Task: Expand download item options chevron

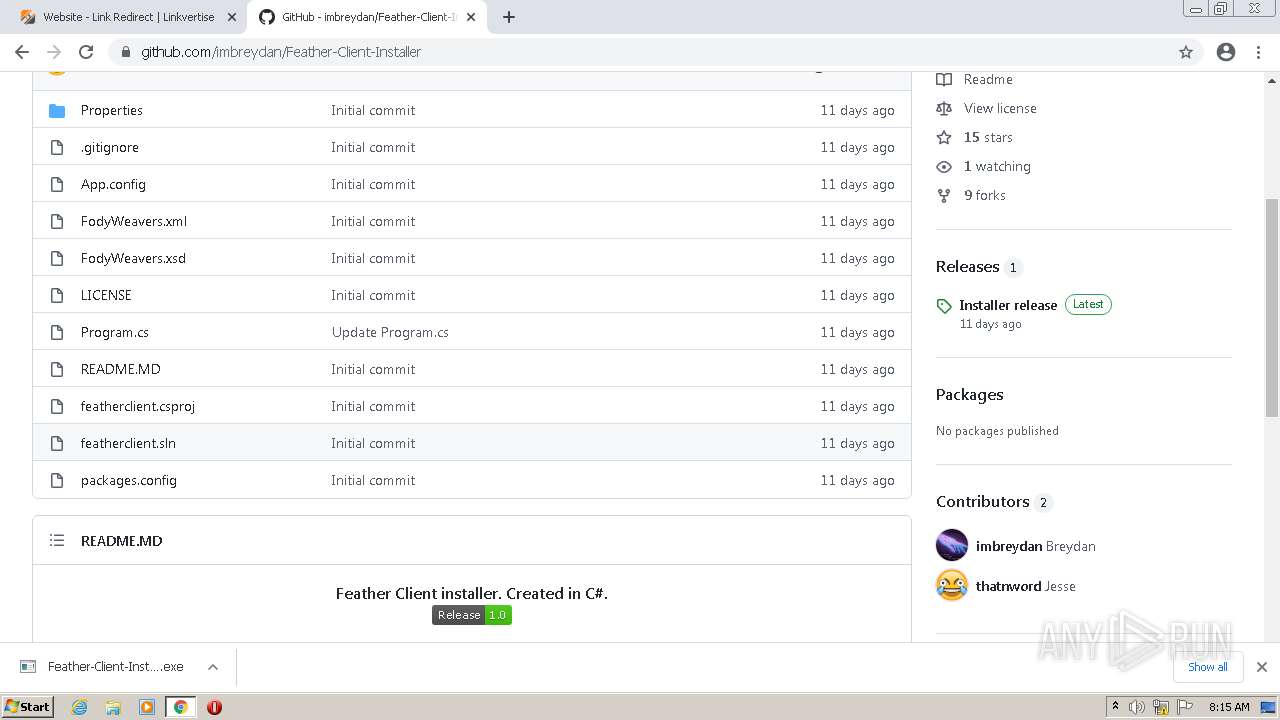Action: pos(212,667)
